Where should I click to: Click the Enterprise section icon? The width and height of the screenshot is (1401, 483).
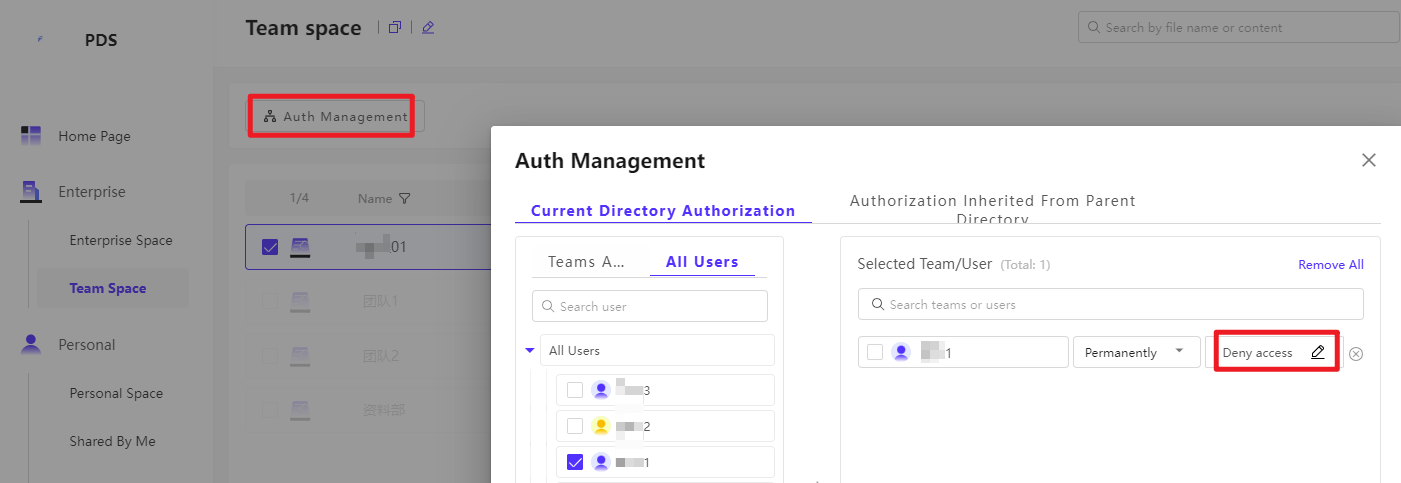coord(31,191)
